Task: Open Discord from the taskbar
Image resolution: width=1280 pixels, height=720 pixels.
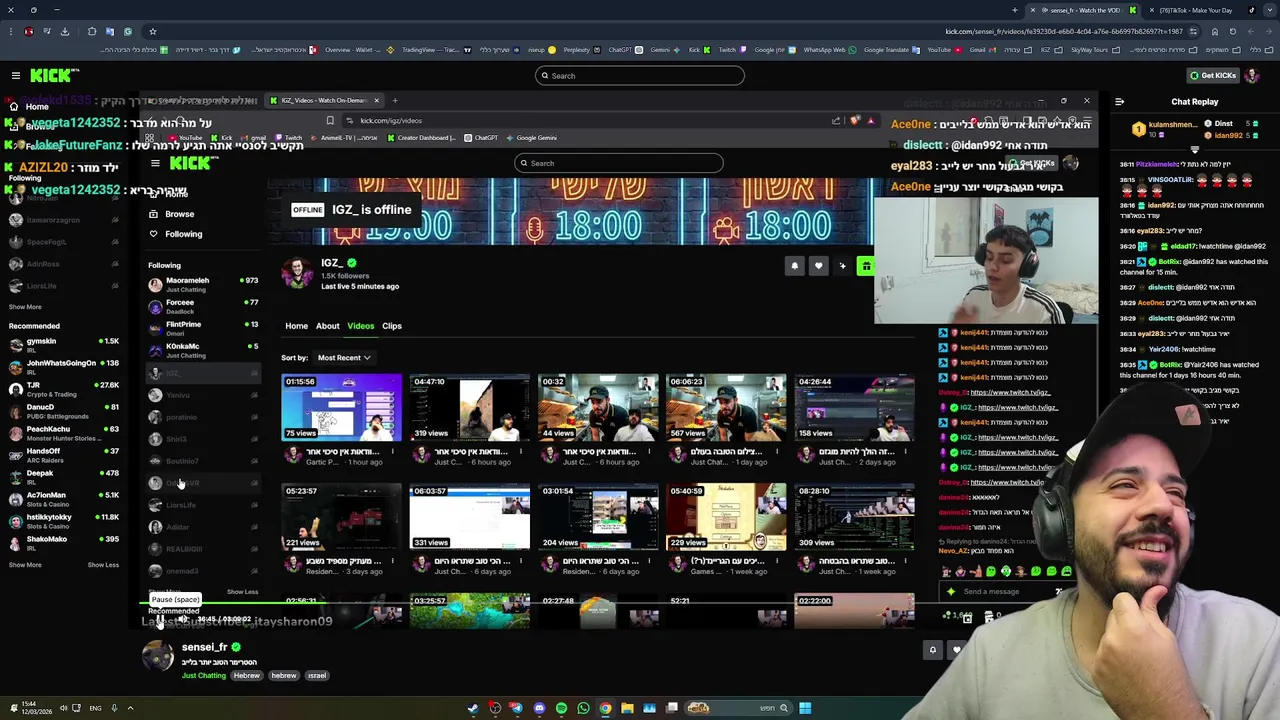Action: [539, 708]
